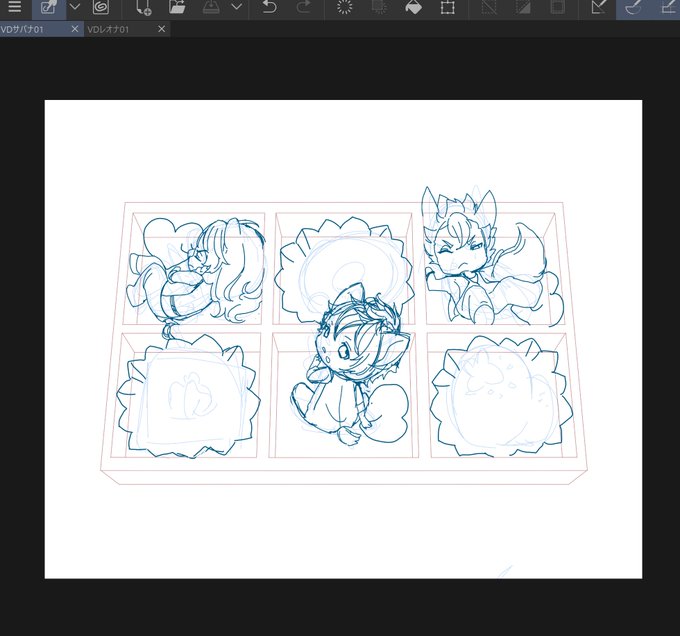Open the hamburger main menu

pyautogui.click(x=14, y=7)
